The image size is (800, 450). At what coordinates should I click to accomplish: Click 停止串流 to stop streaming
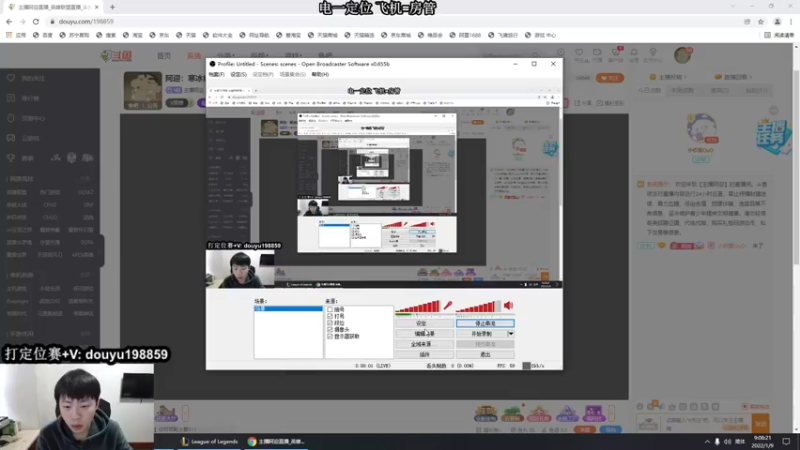pyautogui.click(x=485, y=323)
